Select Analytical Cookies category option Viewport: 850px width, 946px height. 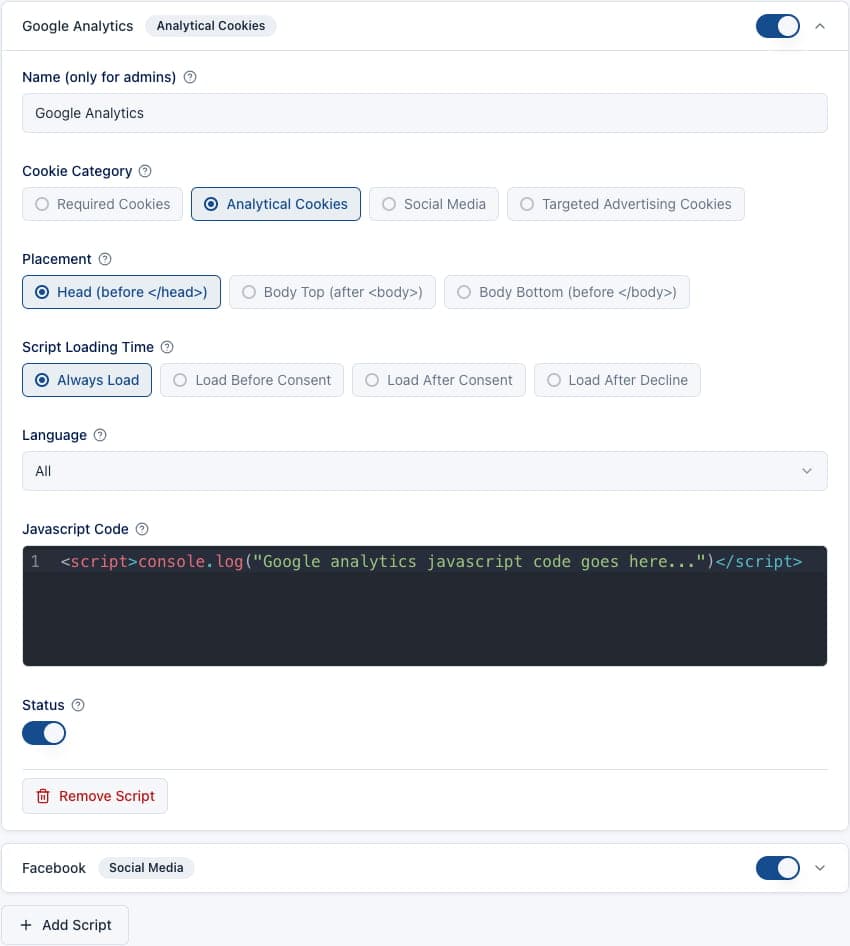click(276, 205)
